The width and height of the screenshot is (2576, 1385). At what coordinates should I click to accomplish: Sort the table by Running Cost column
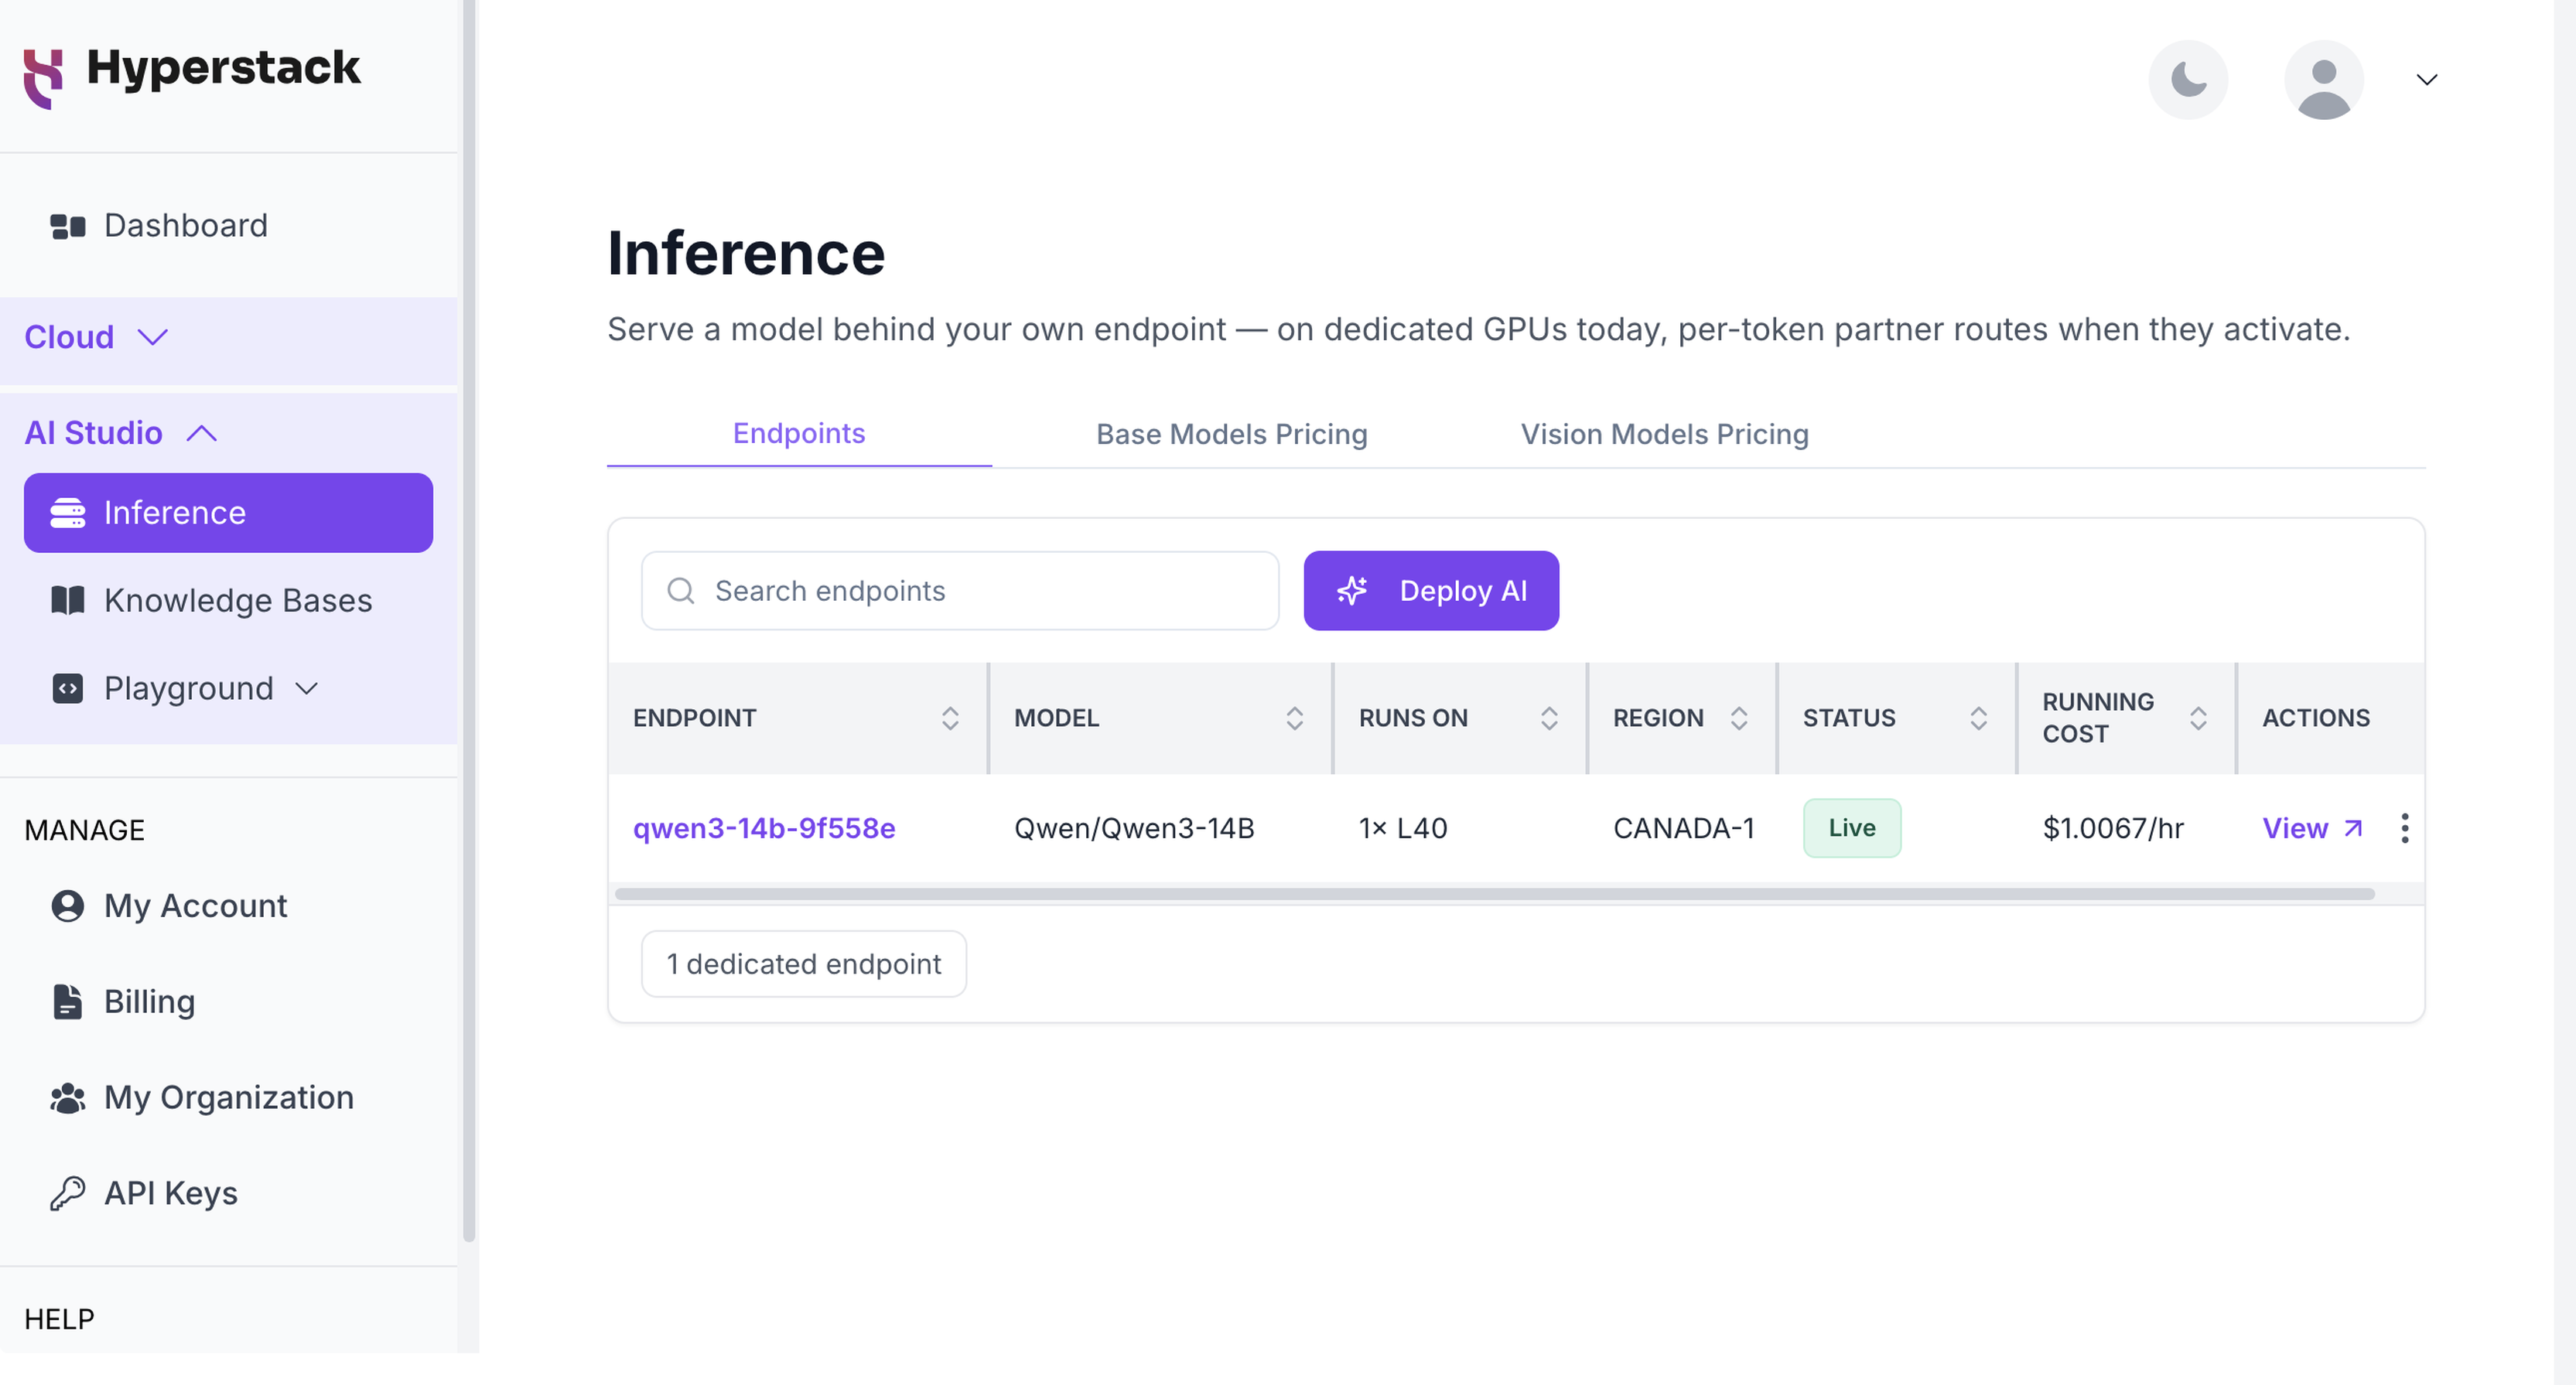(2198, 718)
